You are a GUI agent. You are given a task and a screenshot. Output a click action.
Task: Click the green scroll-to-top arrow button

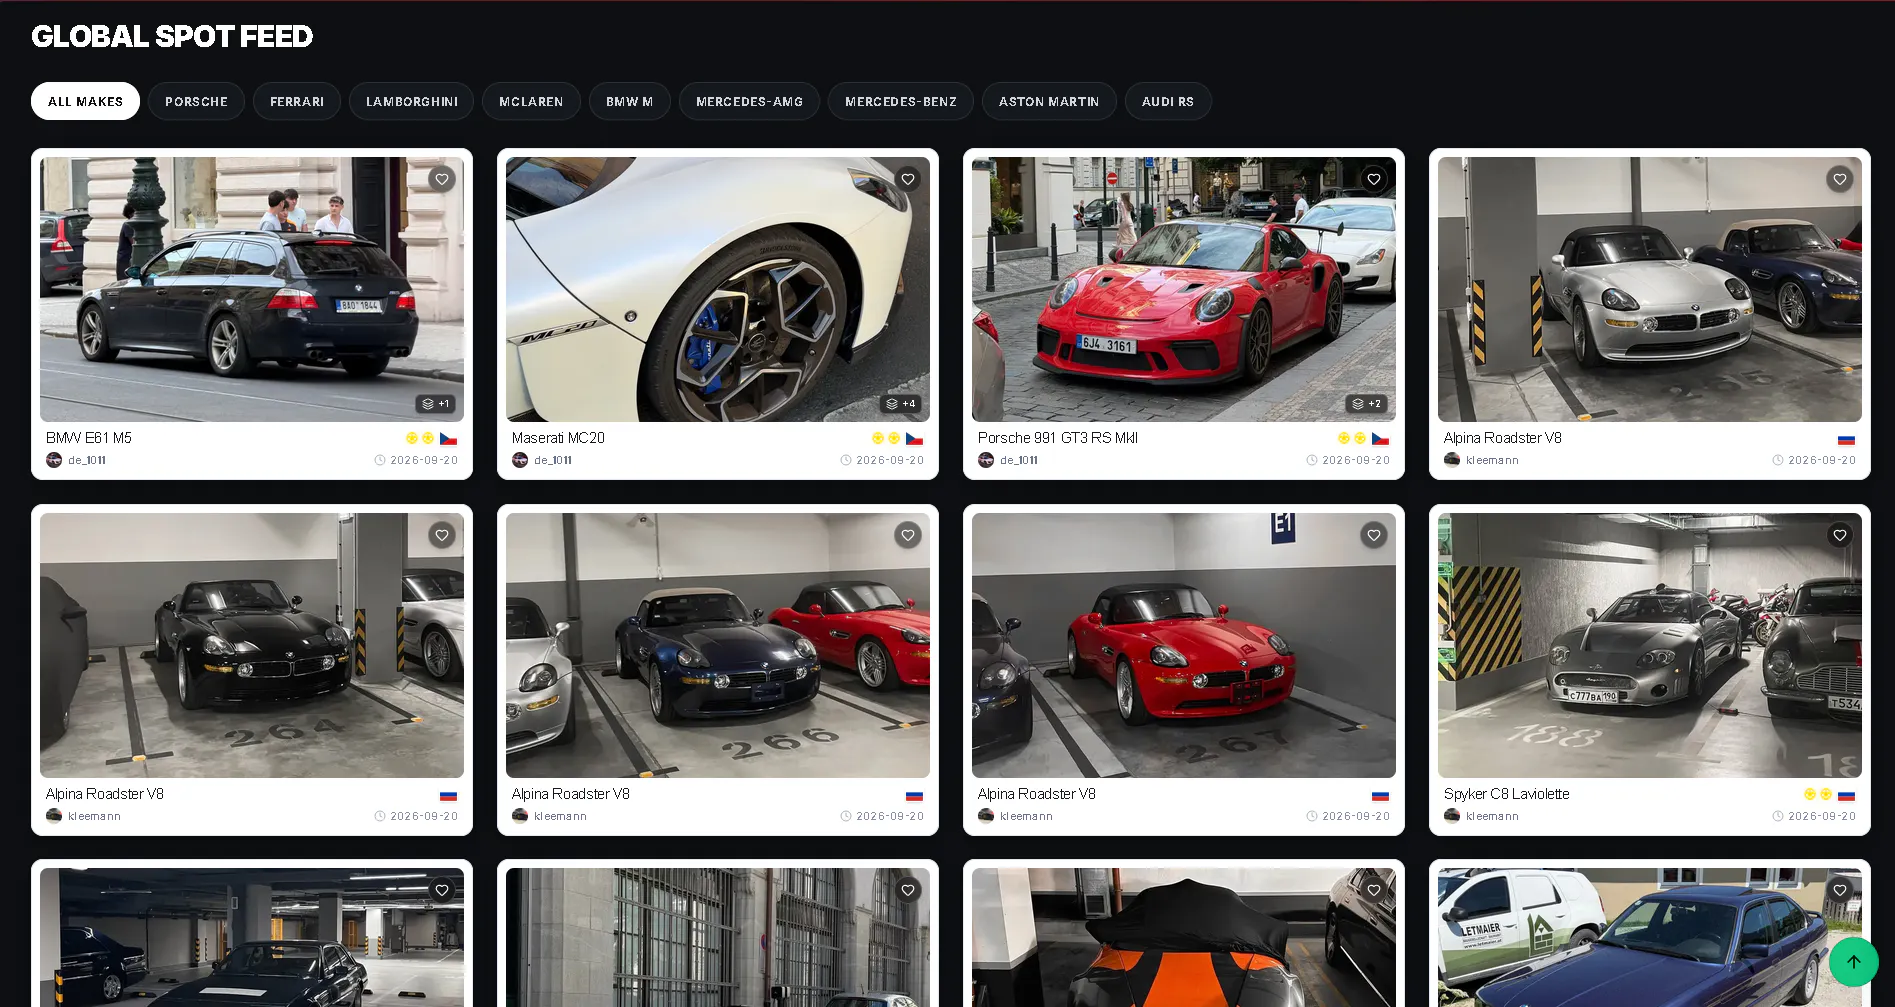point(1854,962)
